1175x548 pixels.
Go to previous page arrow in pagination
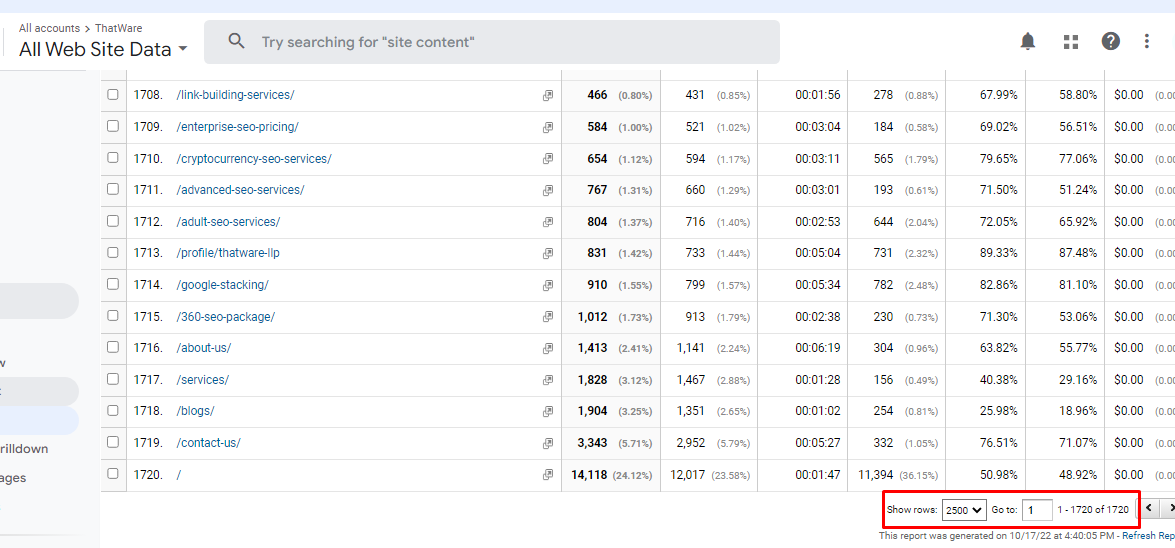(x=1151, y=509)
